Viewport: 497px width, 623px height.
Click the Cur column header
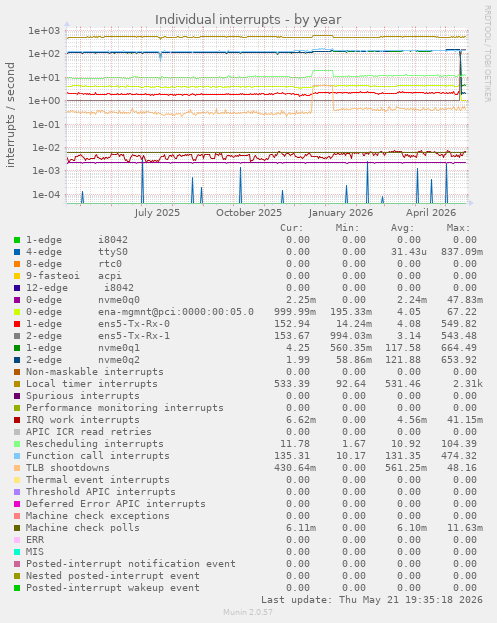point(292,228)
